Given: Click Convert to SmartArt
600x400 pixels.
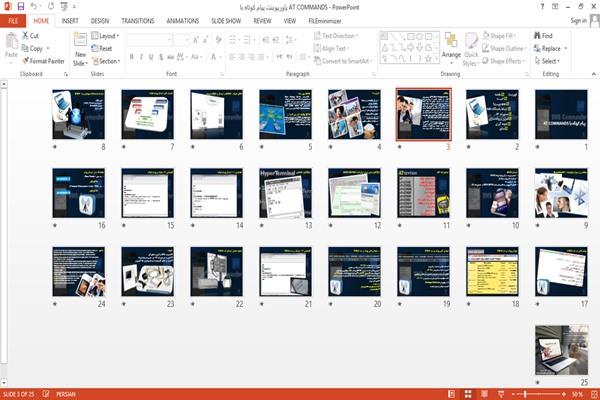Looking at the screenshot, I should tap(343, 61).
